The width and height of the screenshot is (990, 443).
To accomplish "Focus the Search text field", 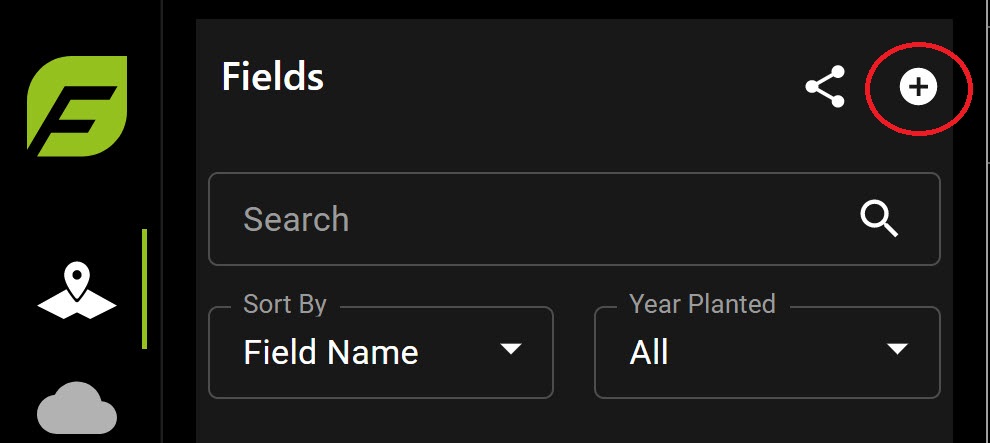I will [x=540, y=219].
